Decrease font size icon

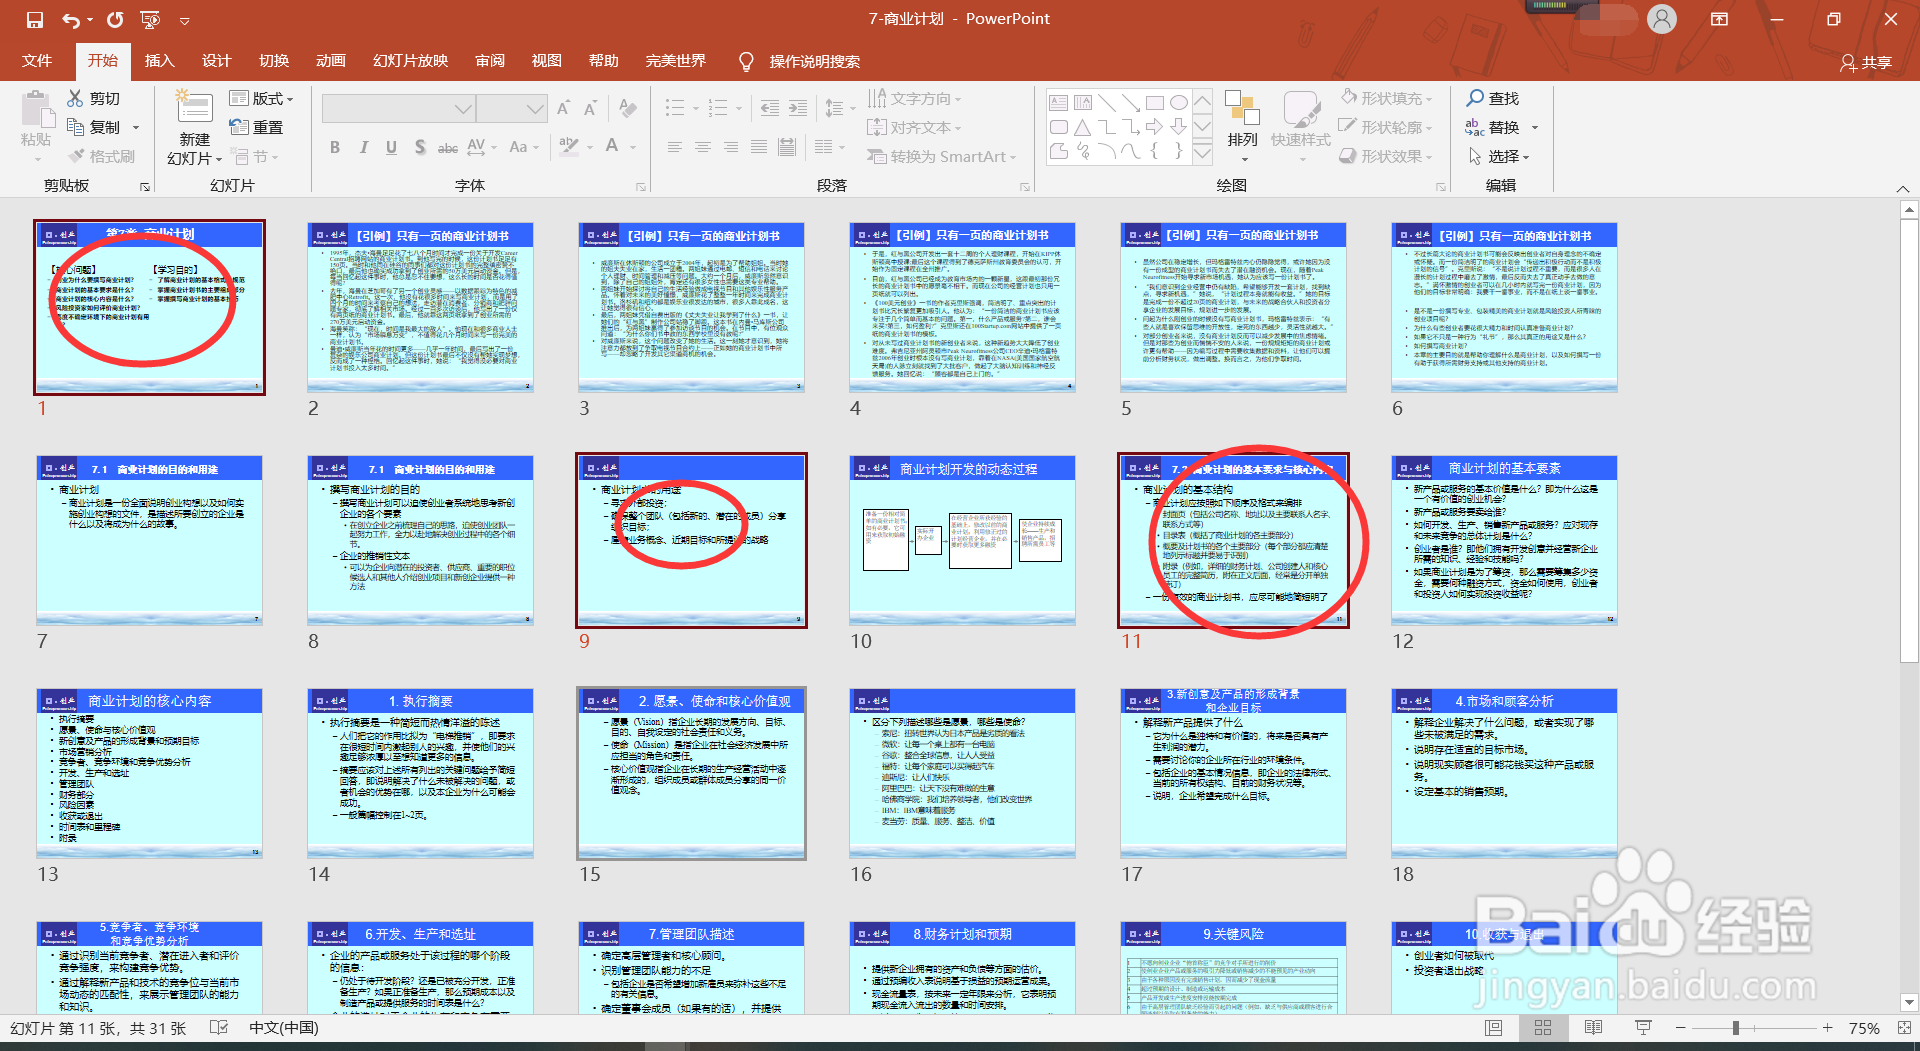(590, 108)
